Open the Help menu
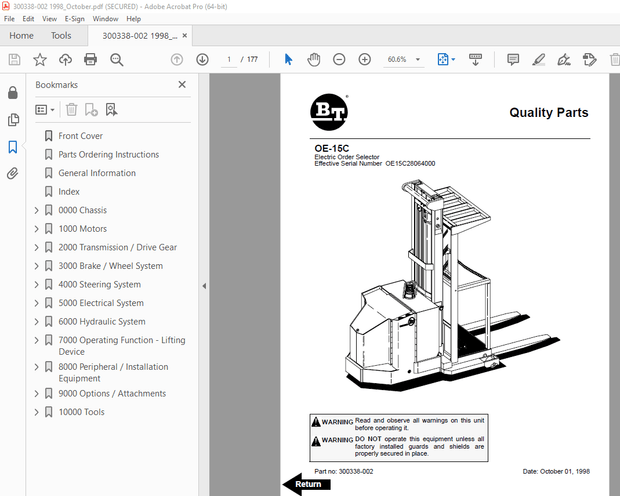The image size is (620, 496). tap(134, 19)
